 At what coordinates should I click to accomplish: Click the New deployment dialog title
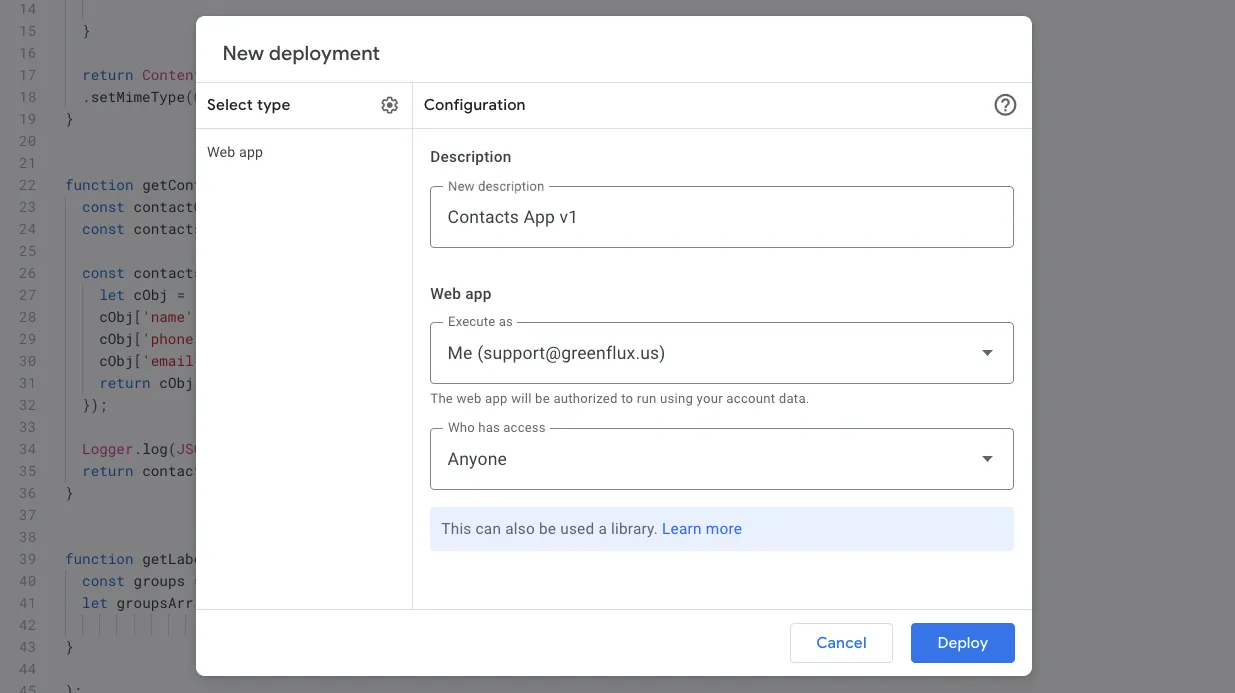point(301,53)
